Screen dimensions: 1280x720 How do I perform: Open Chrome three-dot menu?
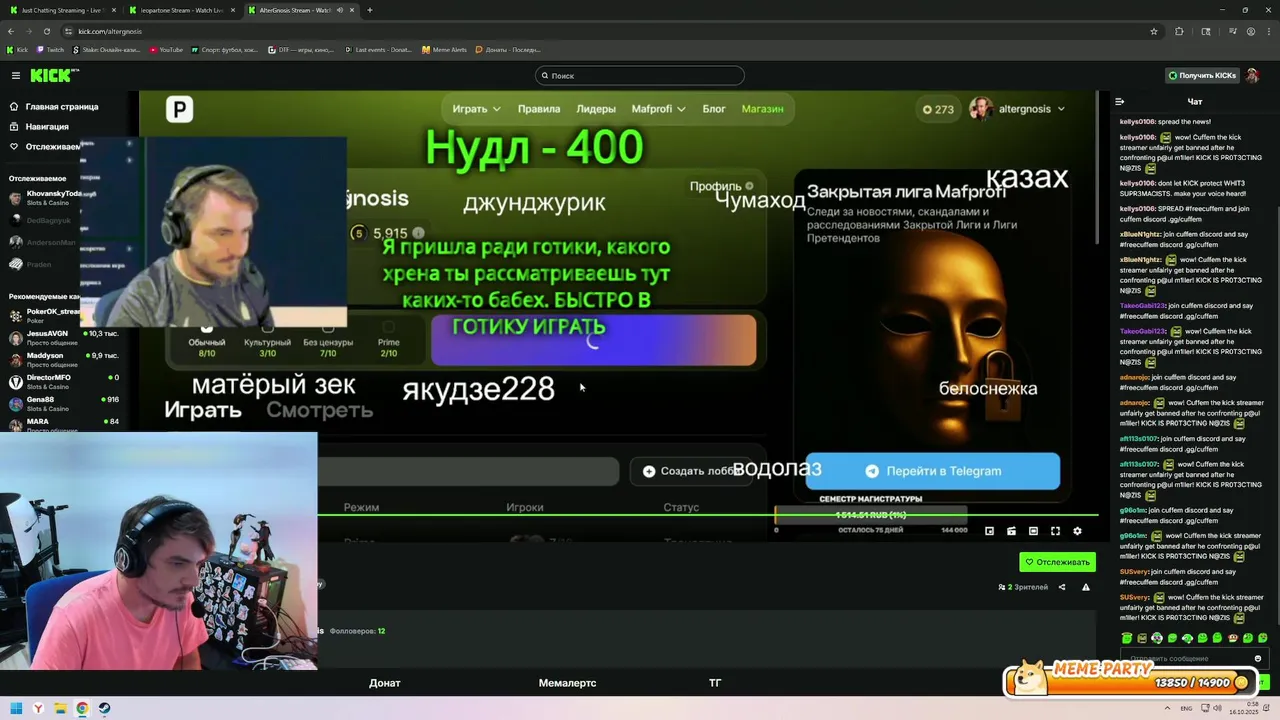tap(1269, 31)
